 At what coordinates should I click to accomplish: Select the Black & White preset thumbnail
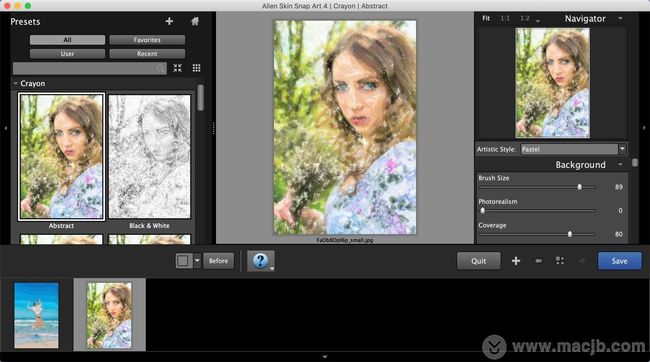(x=149, y=156)
